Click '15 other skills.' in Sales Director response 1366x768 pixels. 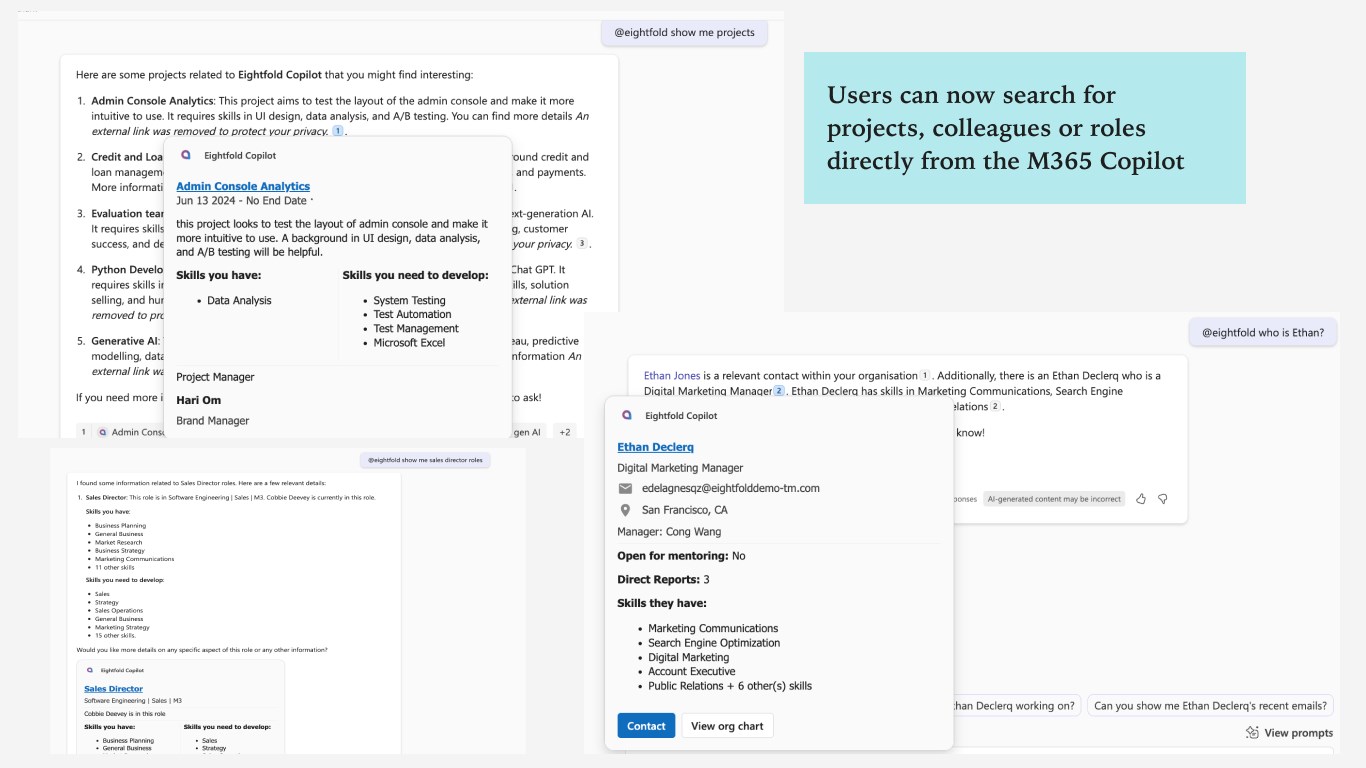(x=115, y=635)
